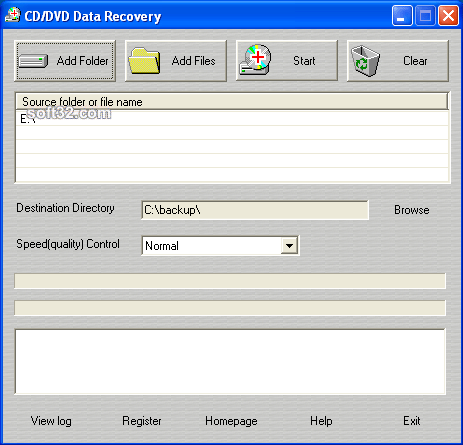
Task: Click the Register link
Action: [x=142, y=421]
